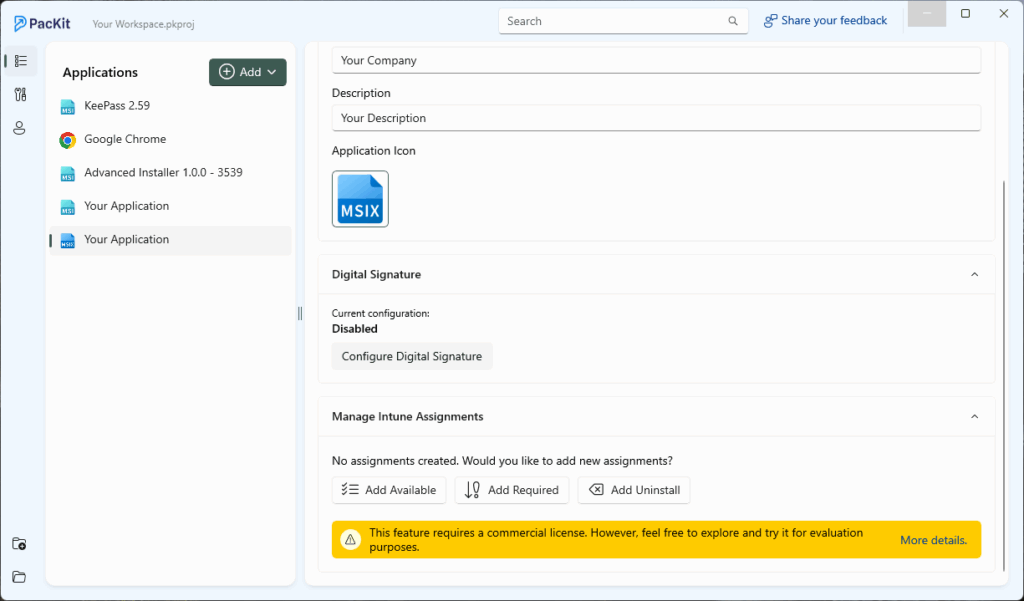Select Google Chrome in applications list
1024x601 pixels.
coord(125,139)
